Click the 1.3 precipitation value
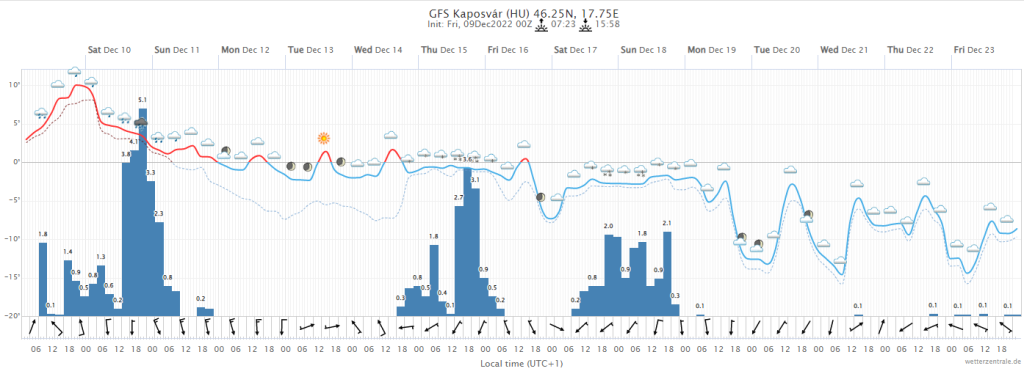 point(101,257)
